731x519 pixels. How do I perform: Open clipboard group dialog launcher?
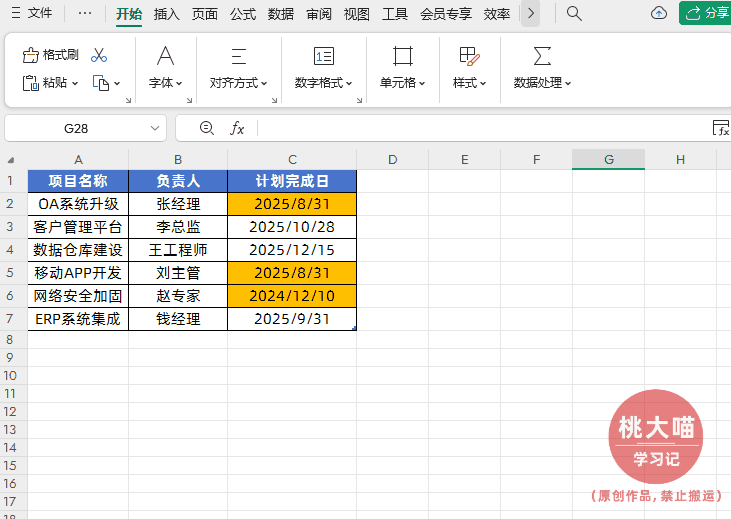click(128, 100)
